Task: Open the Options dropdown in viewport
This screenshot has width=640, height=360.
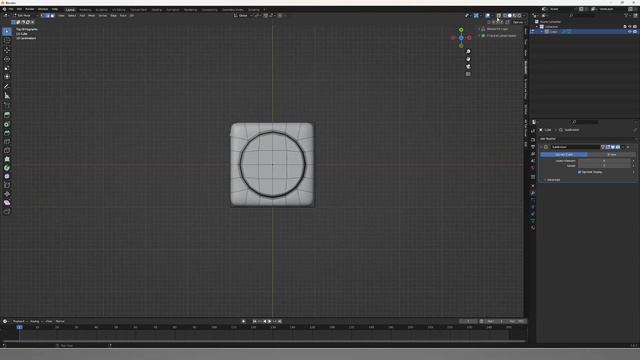Action: pos(518,22)
